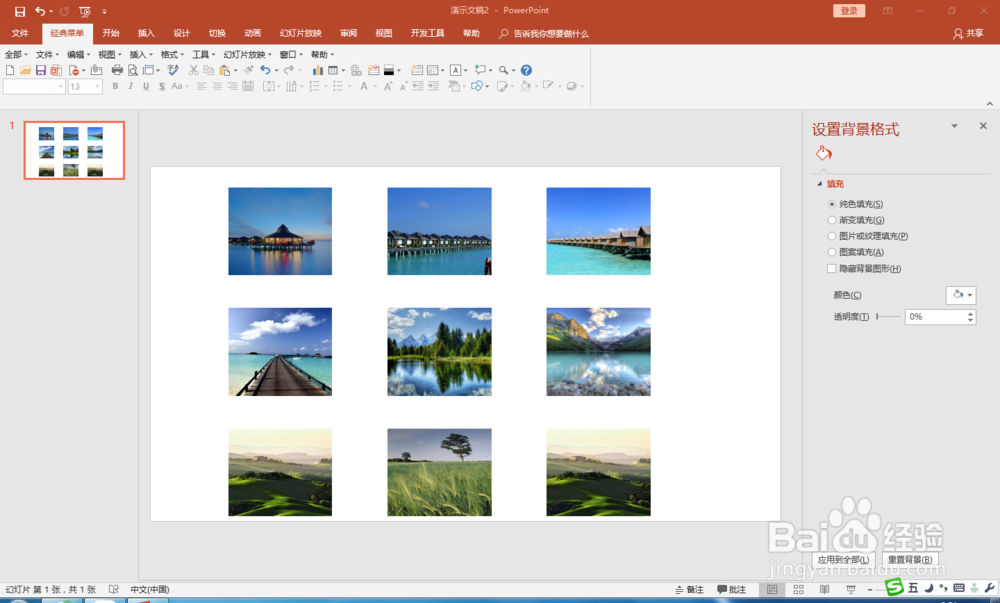1000x603 pixels.
Task: Switch to the 切换 ribbon tab
Action: point(217,33)
